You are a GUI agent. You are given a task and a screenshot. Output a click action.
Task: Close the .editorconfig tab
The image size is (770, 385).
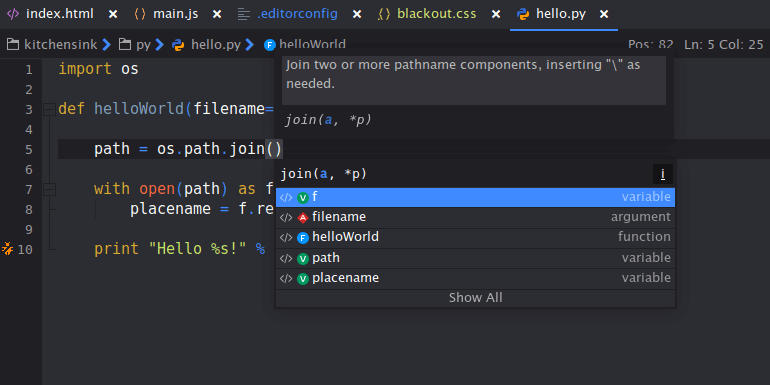(x=357, y=14)
